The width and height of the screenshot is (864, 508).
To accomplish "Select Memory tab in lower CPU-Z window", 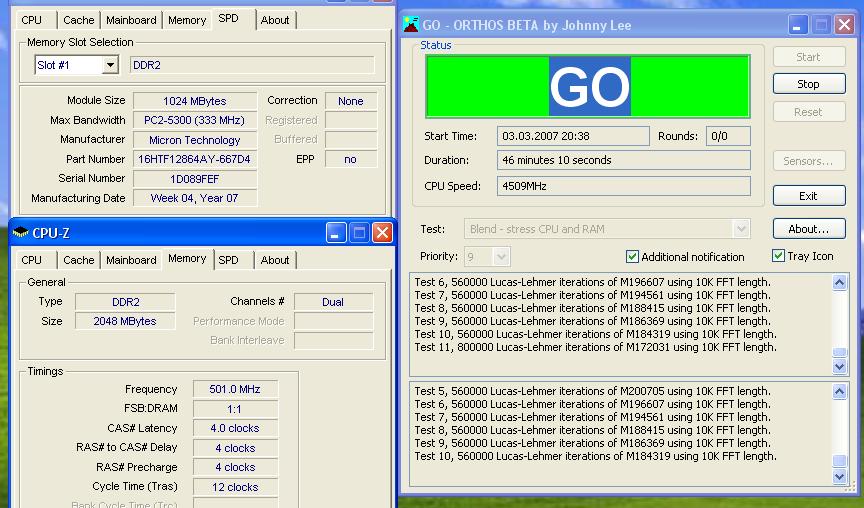I will (x=187, y=258).
